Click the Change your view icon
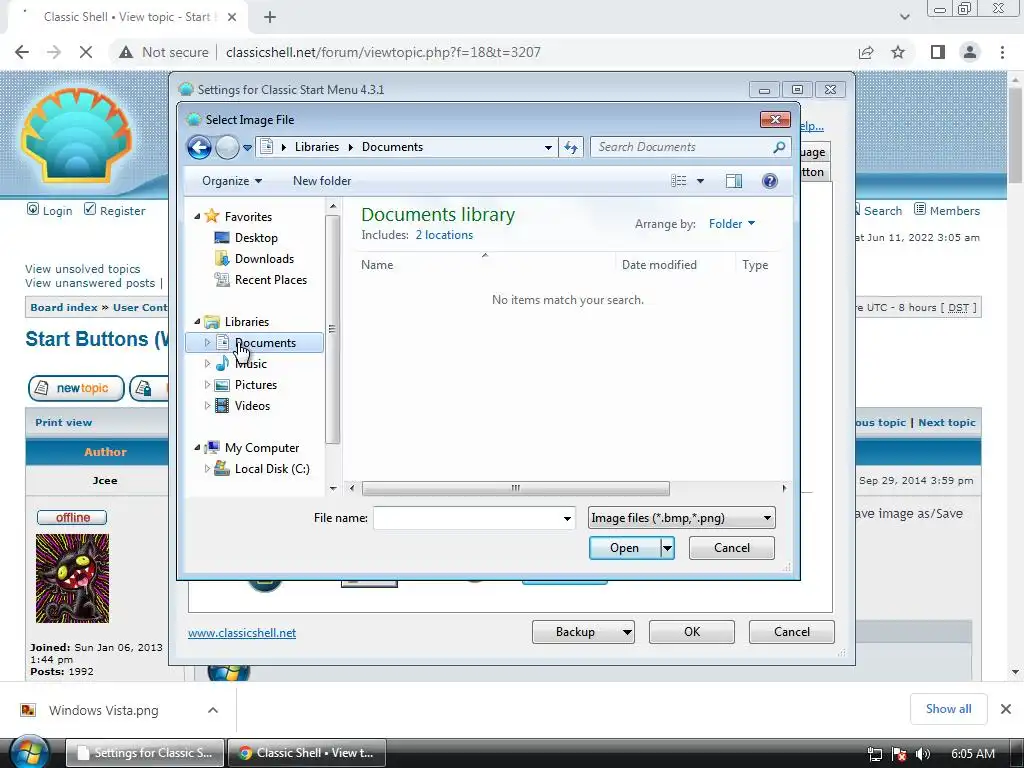This screenshot has width=1024, height=768. 679,181
